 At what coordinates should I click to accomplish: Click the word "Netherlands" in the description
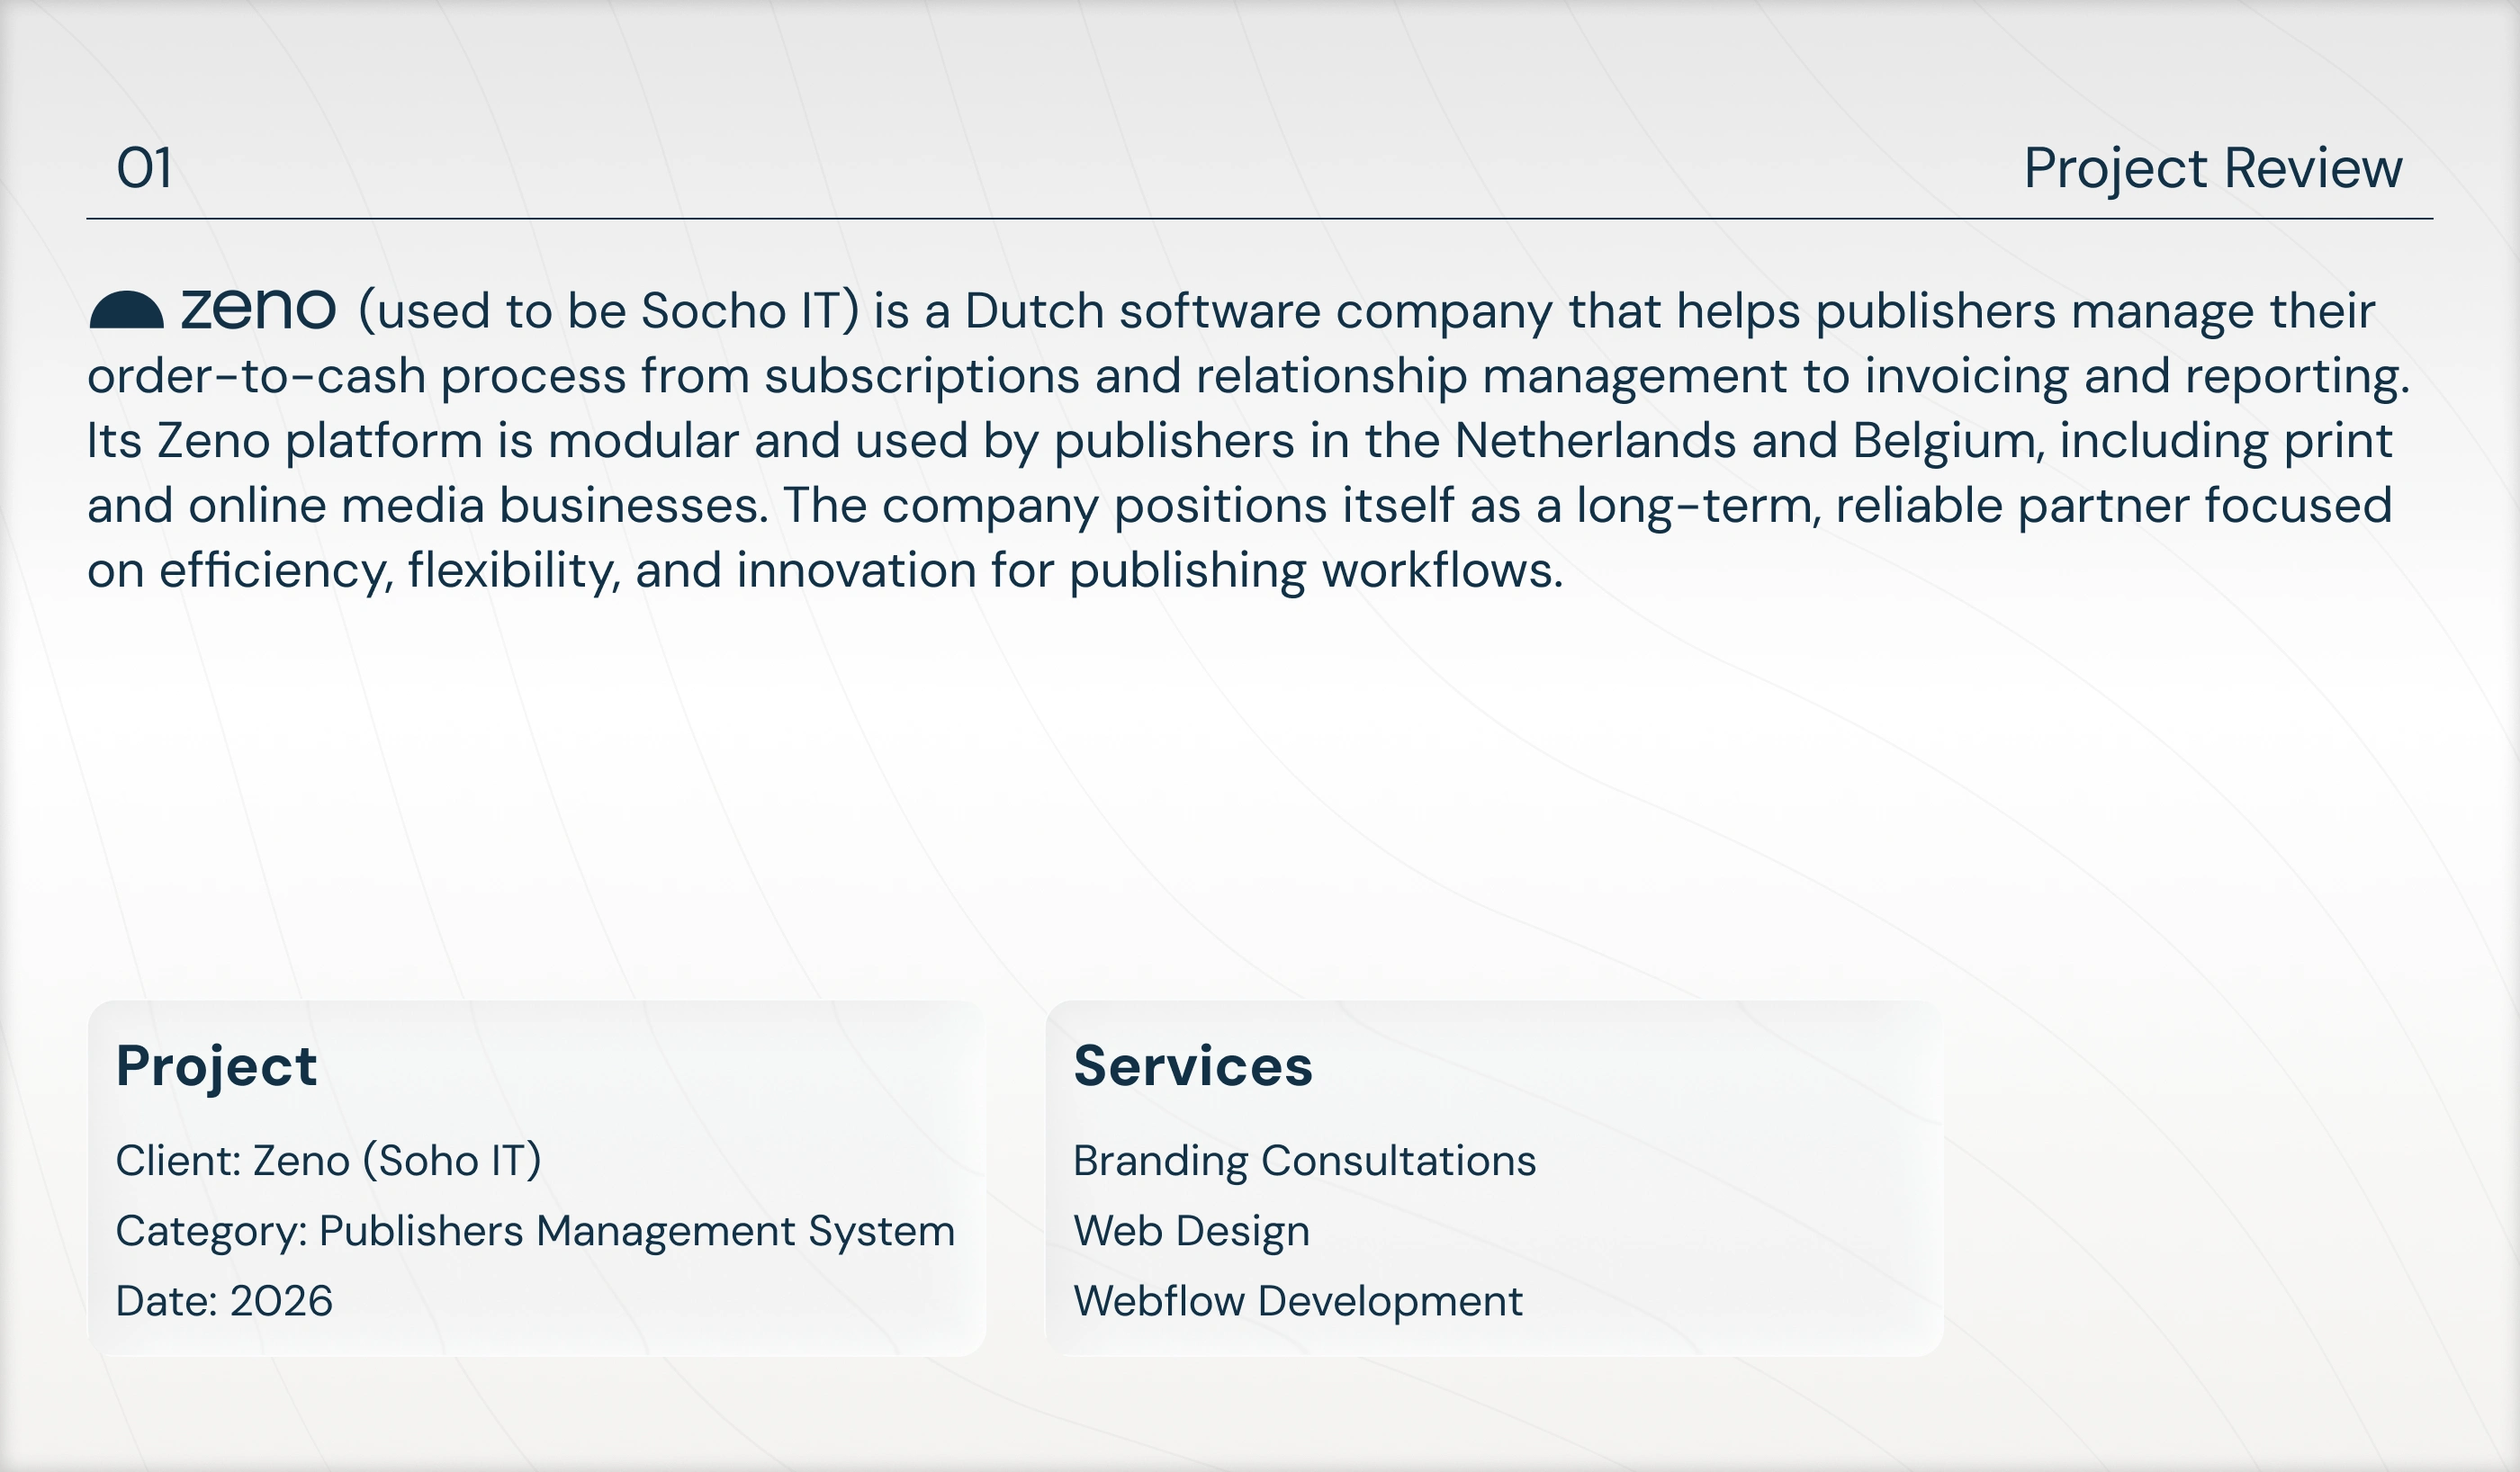[1595, 441]
